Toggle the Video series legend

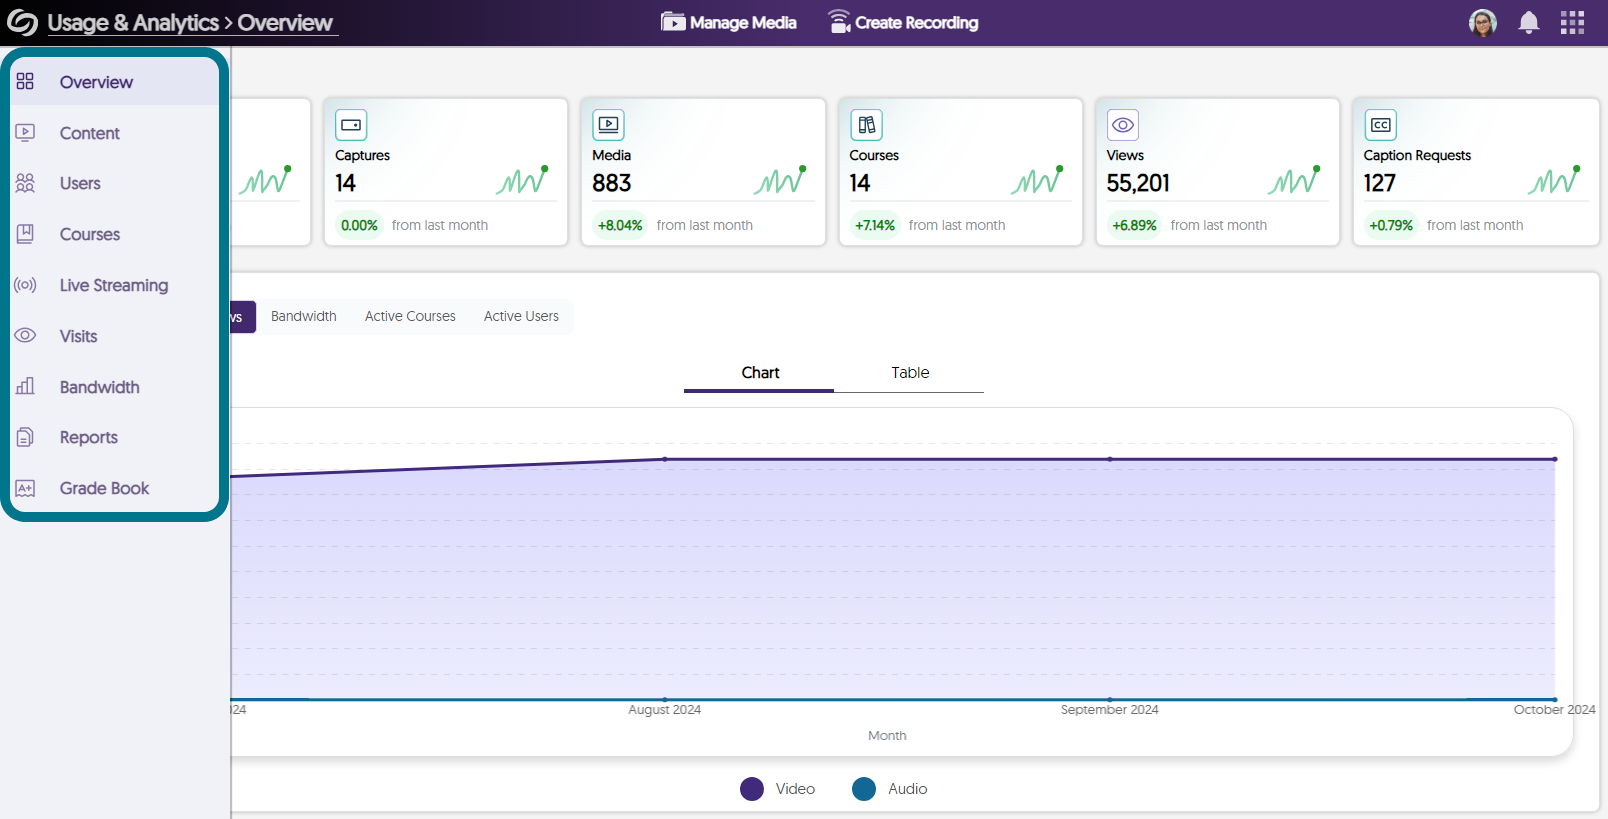click(x=752, y=789)
